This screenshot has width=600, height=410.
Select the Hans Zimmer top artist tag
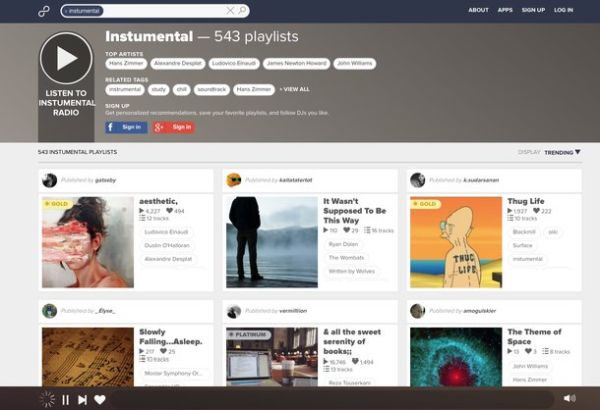pyautogui.click(x=127, y=63)
